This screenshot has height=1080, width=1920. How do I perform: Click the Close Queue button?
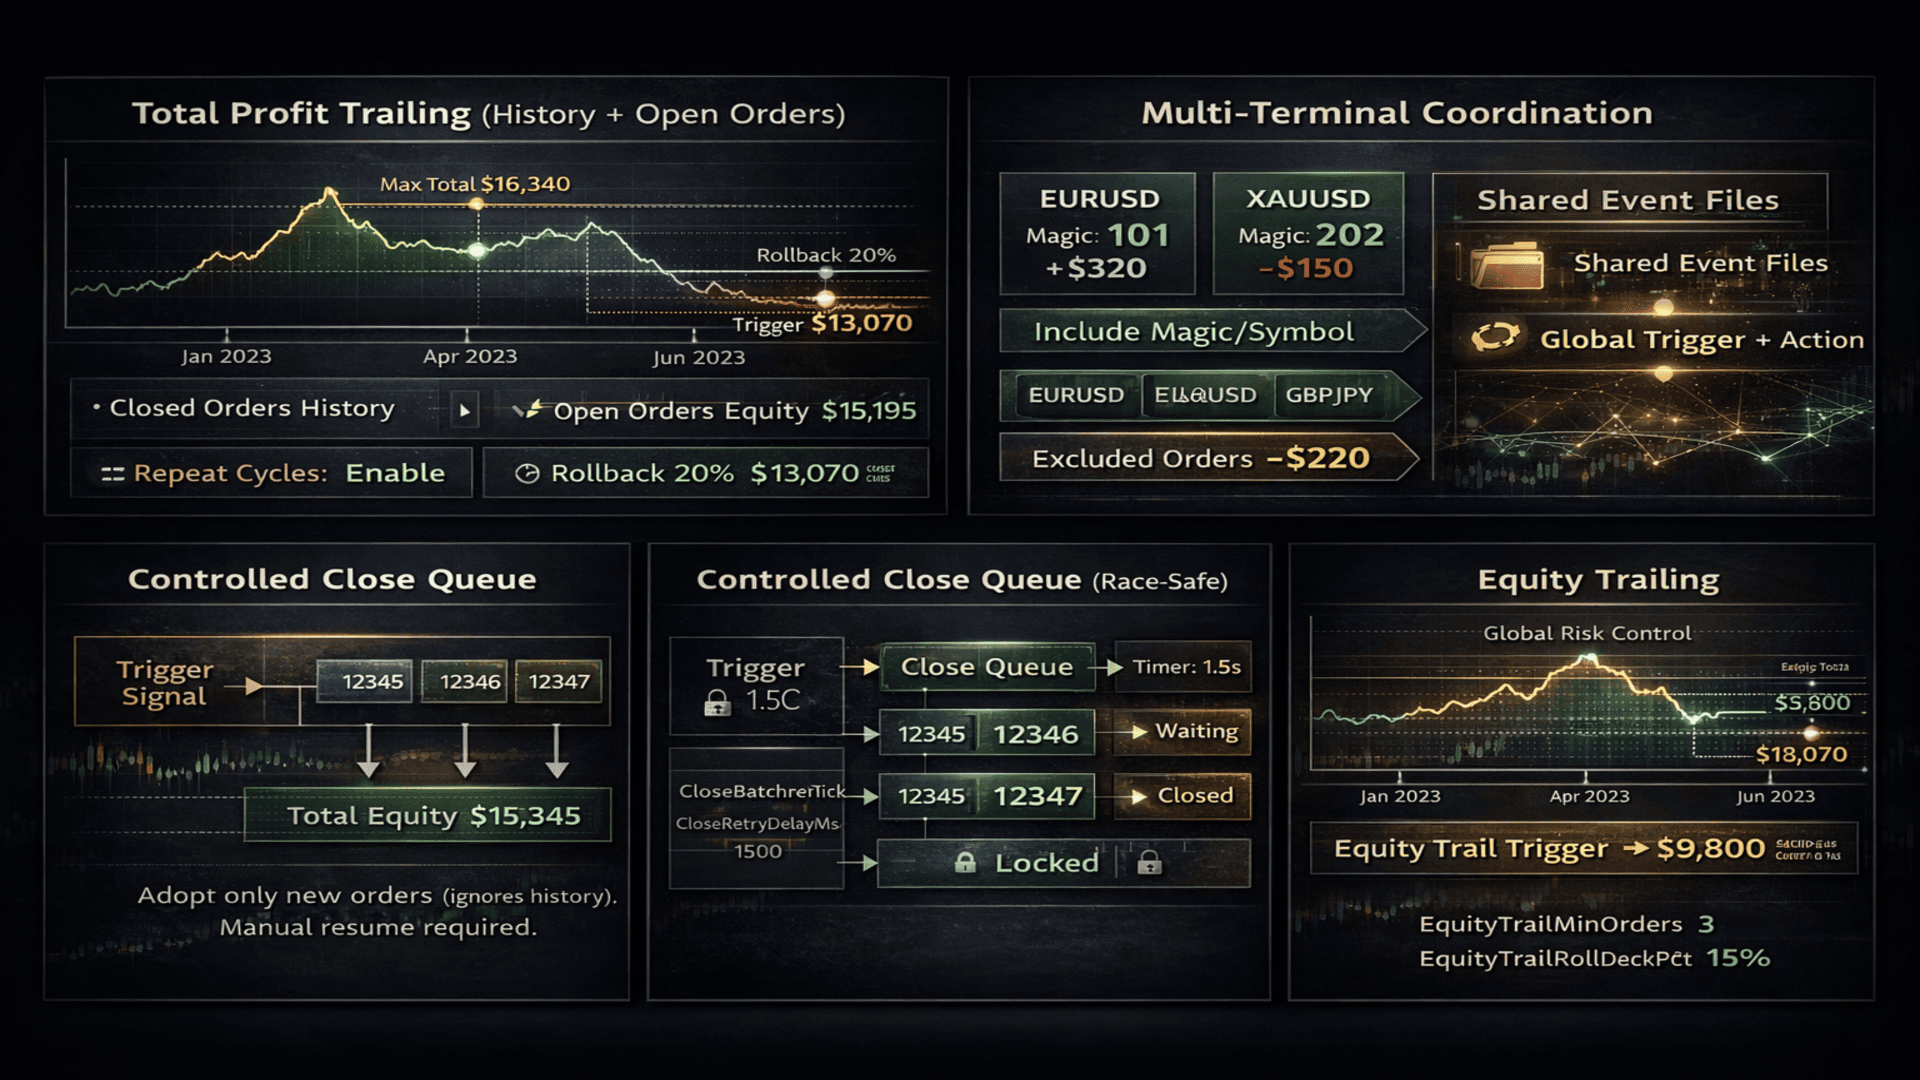click(986, 667)
